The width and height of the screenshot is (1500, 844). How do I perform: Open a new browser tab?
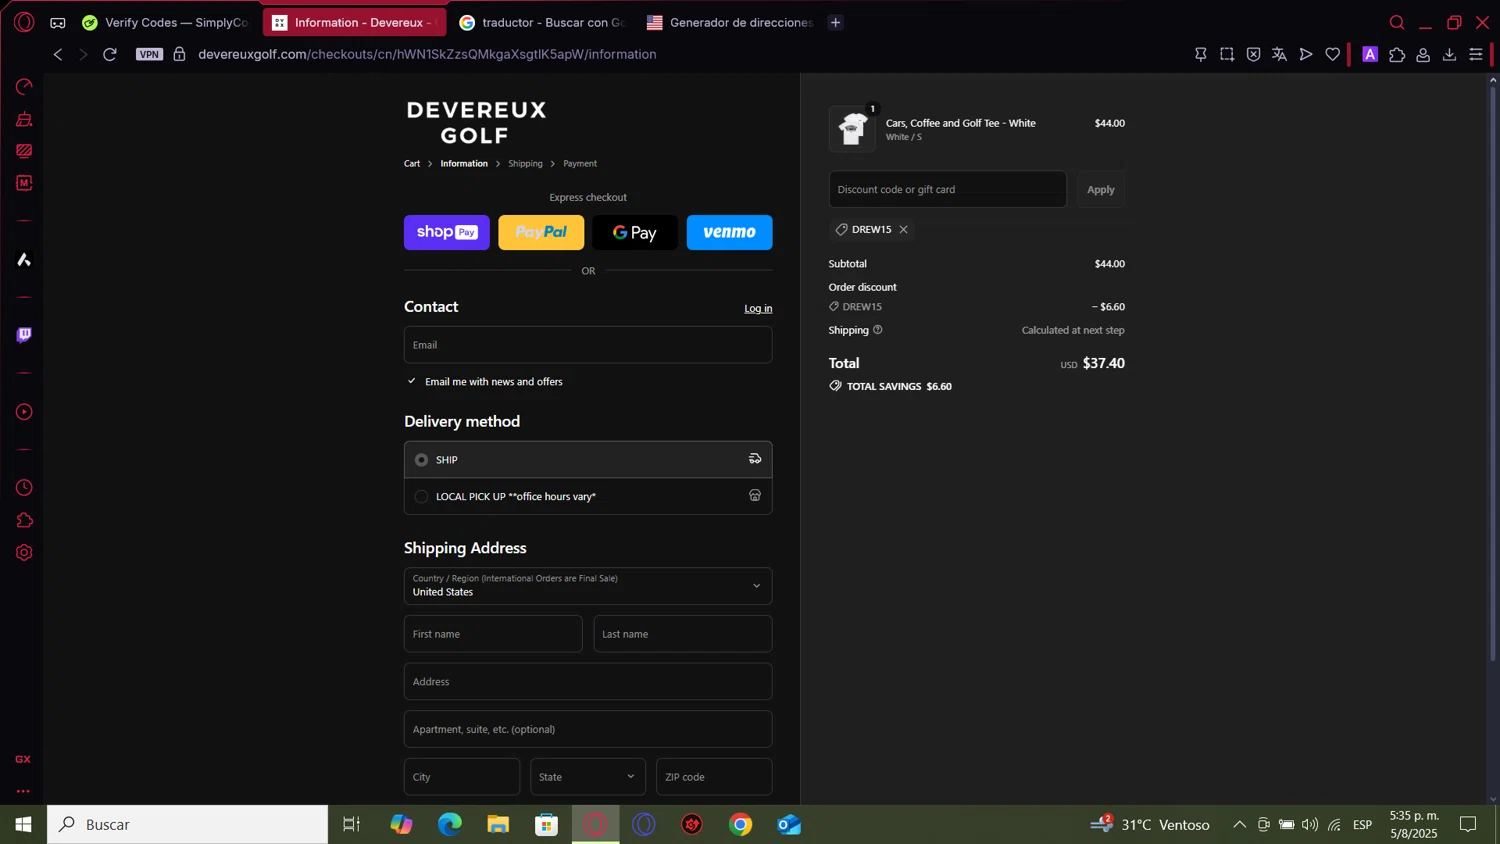[836, 22]
